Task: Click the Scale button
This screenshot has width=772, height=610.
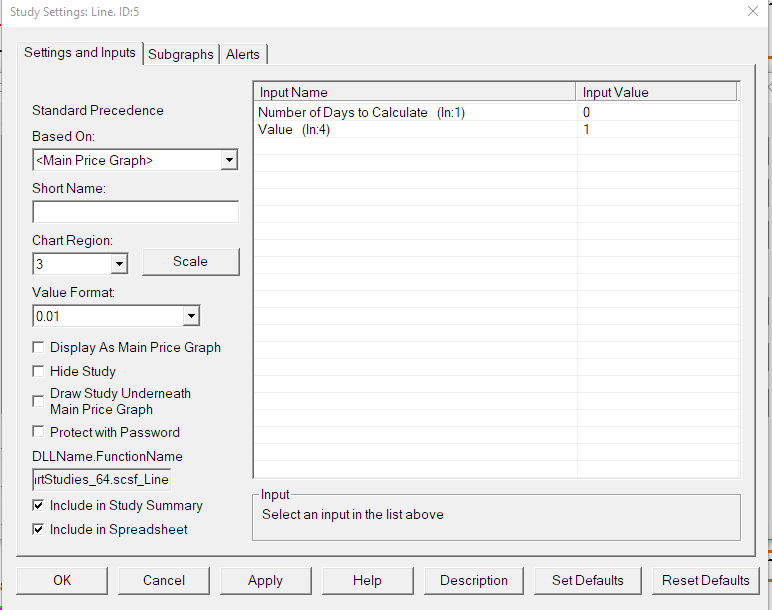Action: [x=191, y=261]
